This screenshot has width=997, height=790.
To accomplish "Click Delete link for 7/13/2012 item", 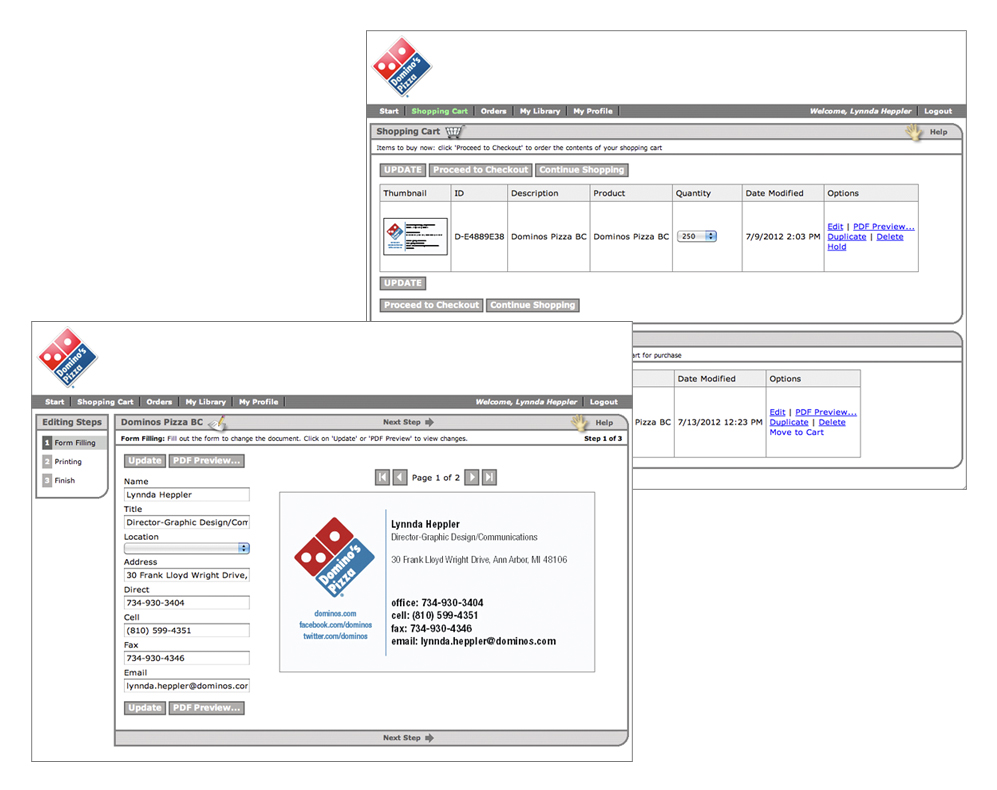I will (832, 422).
